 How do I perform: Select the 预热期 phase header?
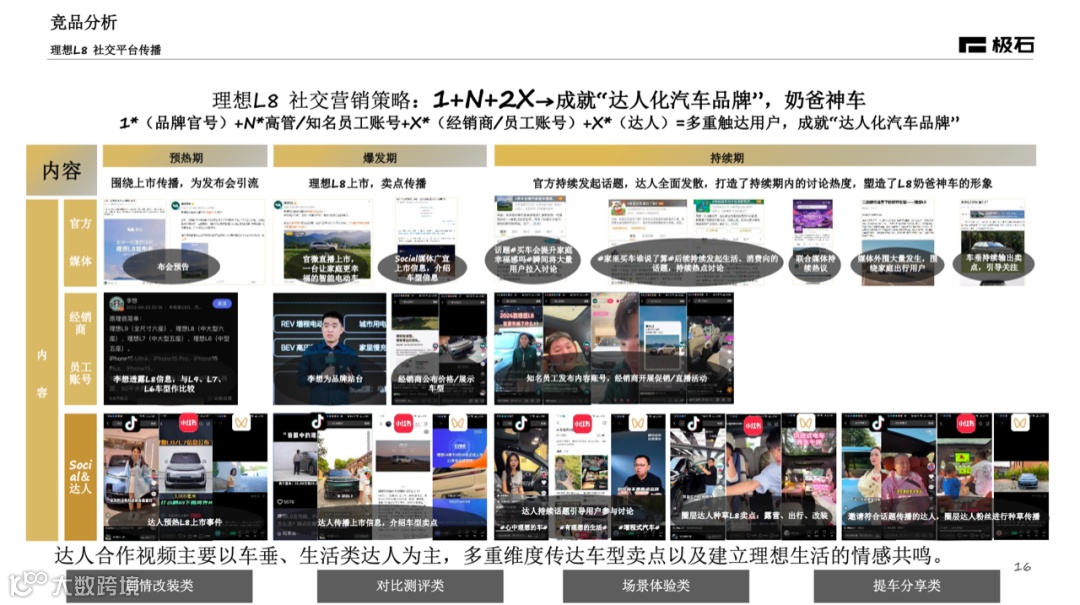coord(185,156)
